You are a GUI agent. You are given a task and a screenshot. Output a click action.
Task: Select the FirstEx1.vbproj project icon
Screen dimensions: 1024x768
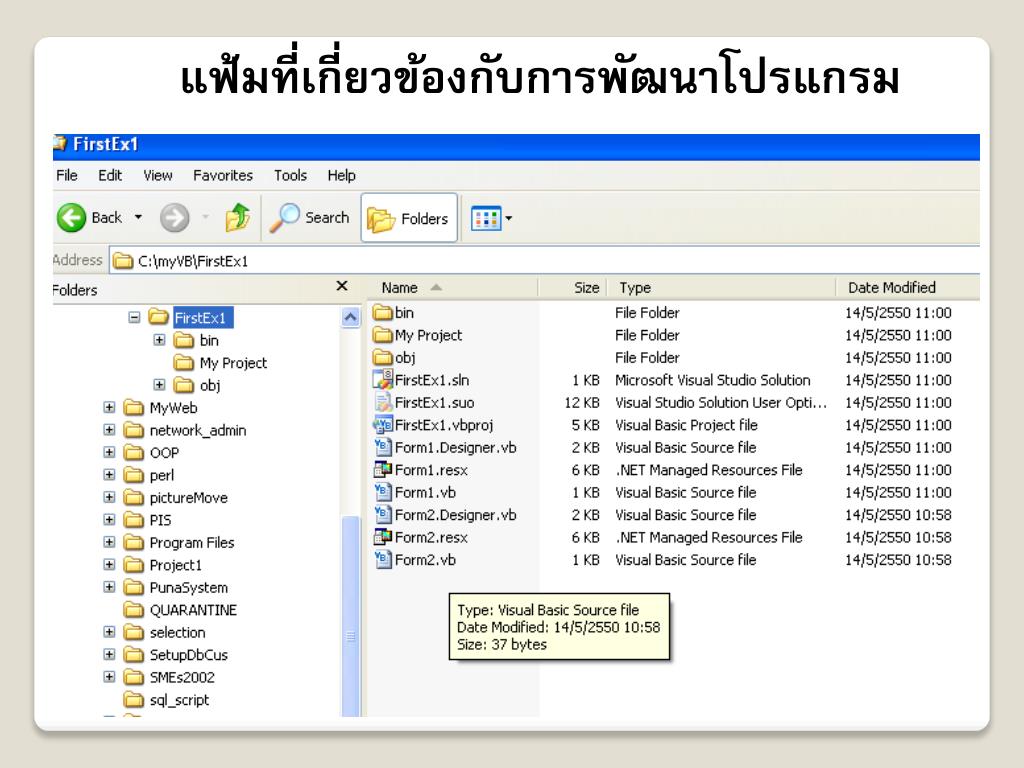pos(383,424)
